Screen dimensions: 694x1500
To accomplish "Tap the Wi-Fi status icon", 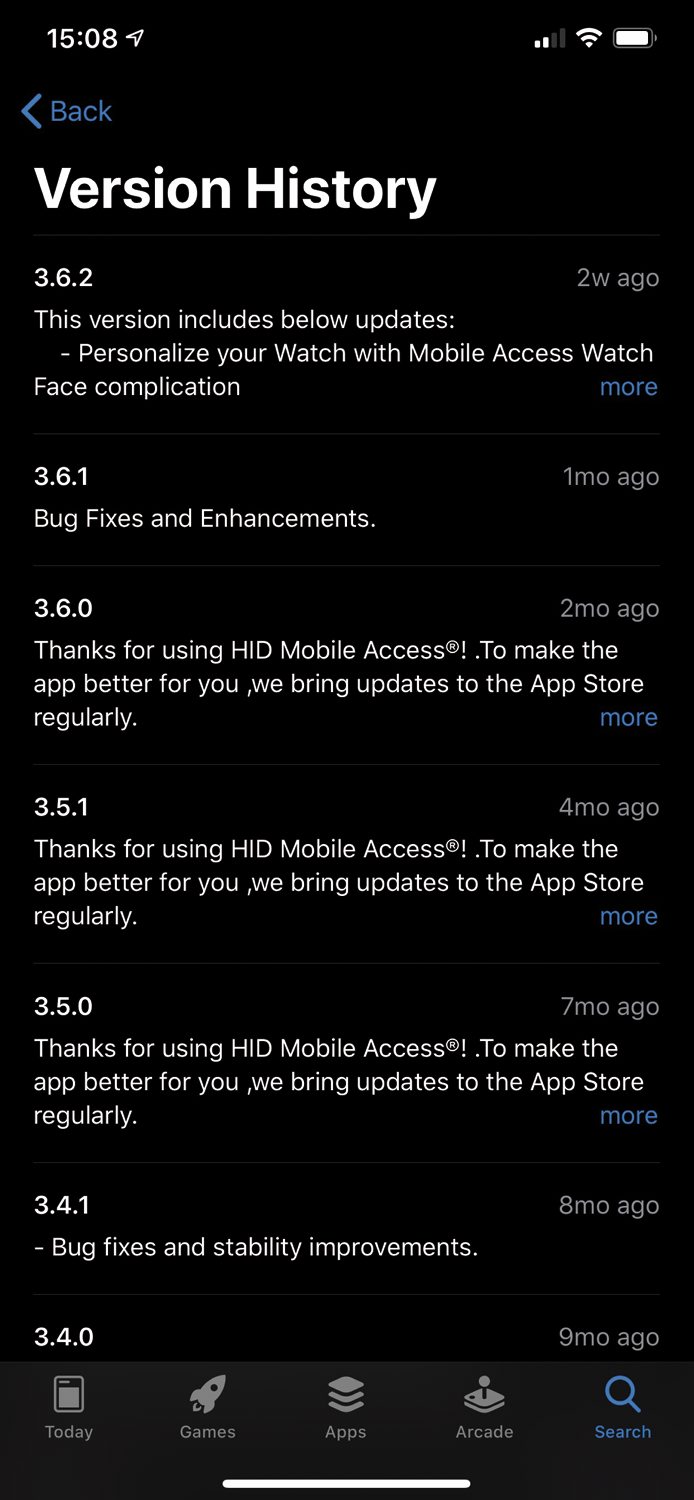I will click(x=589, y=39).
